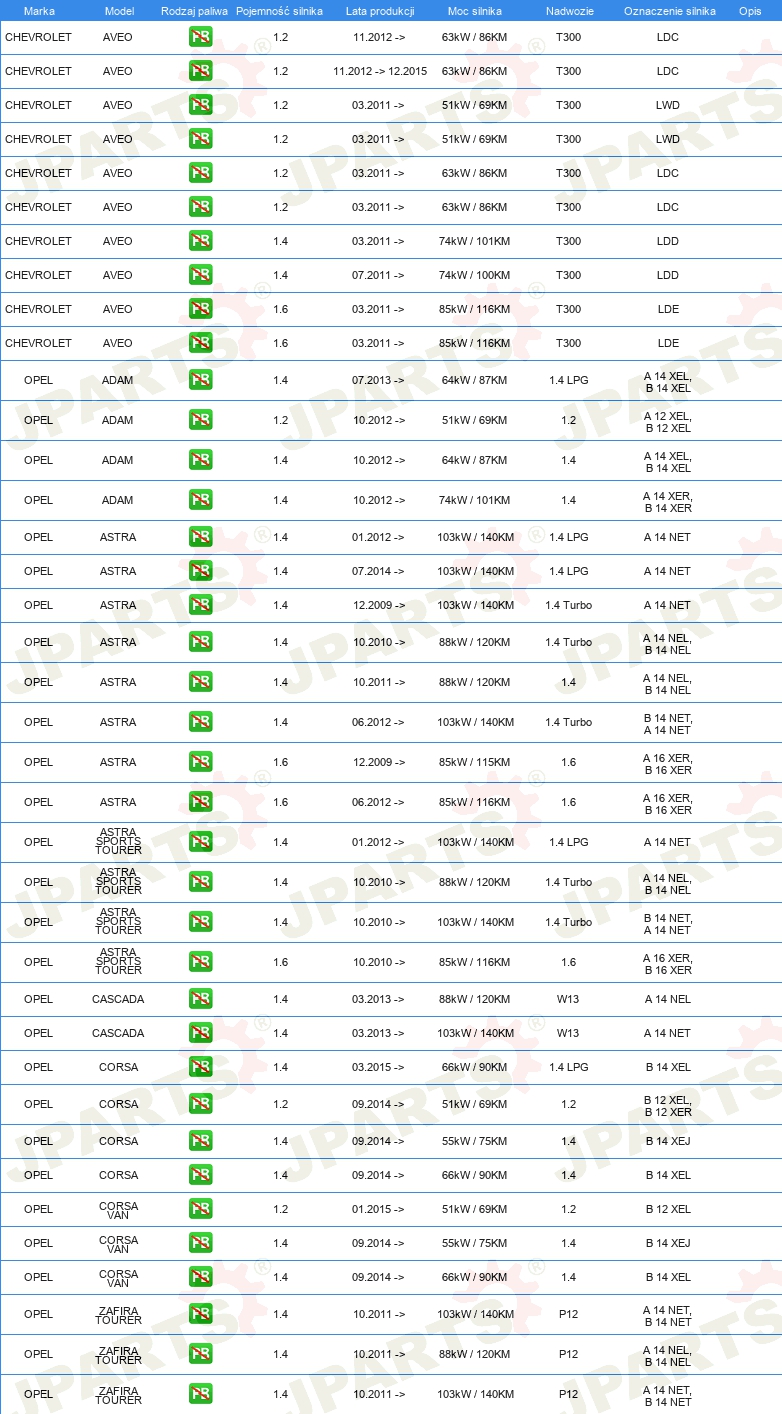
Task: Click the Model column header
Action: click(119, 11)
